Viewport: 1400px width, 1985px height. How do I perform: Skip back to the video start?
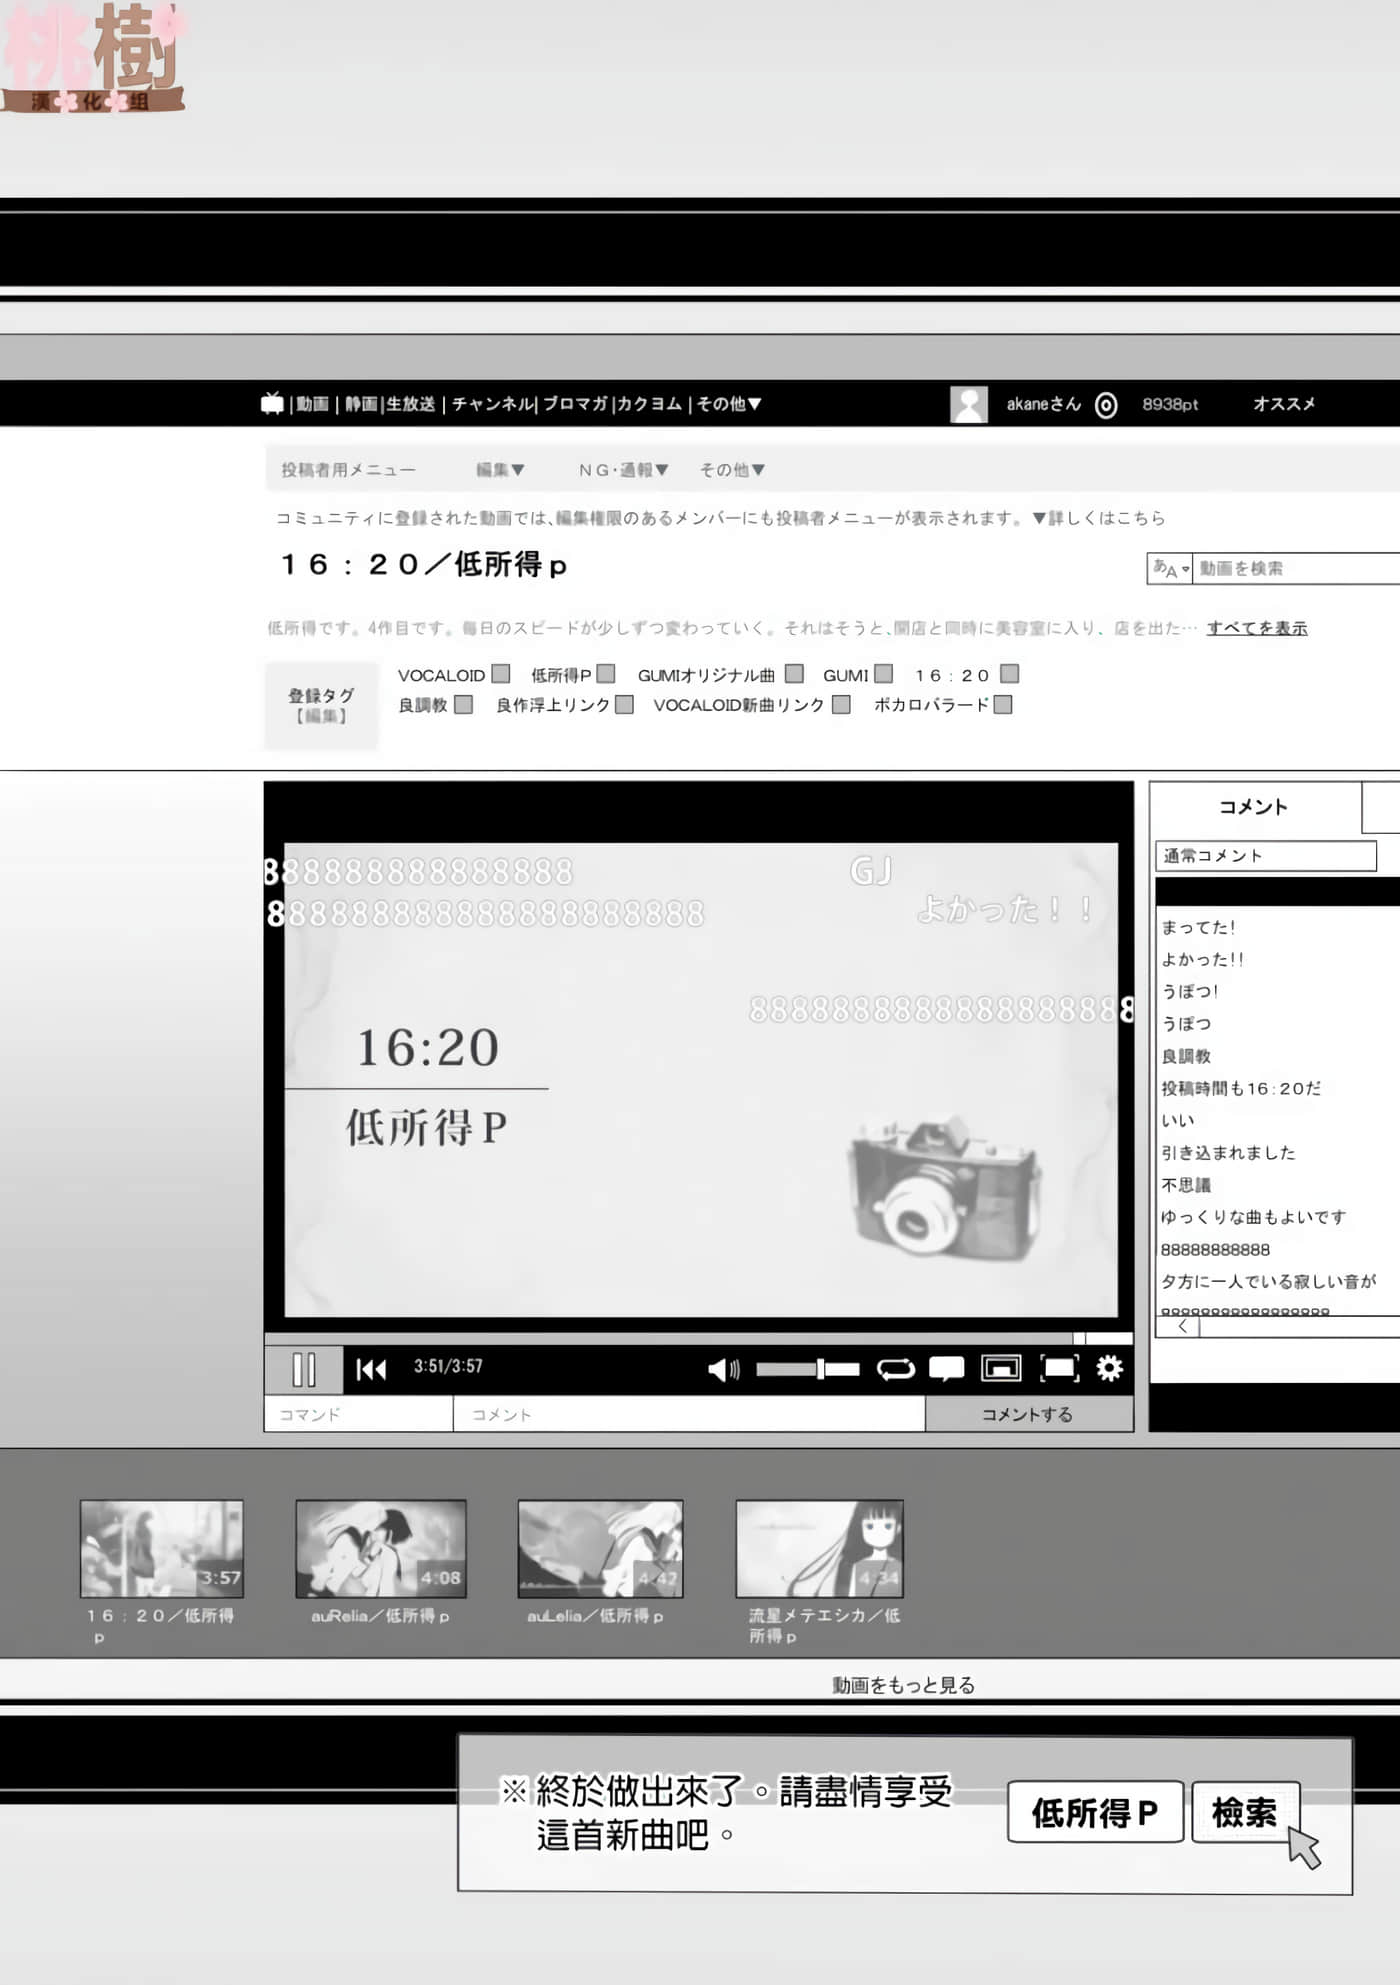[371, 1369]
